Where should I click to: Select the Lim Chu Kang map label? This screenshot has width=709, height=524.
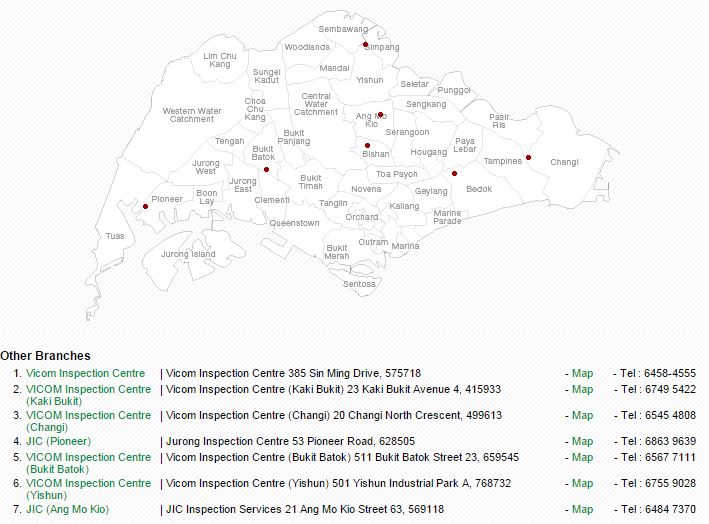click(x=220, y=60)
